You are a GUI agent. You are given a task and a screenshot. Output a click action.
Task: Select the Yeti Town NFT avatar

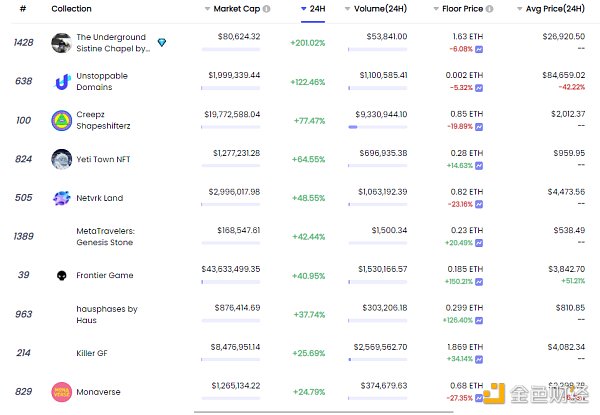pos(61,159)
